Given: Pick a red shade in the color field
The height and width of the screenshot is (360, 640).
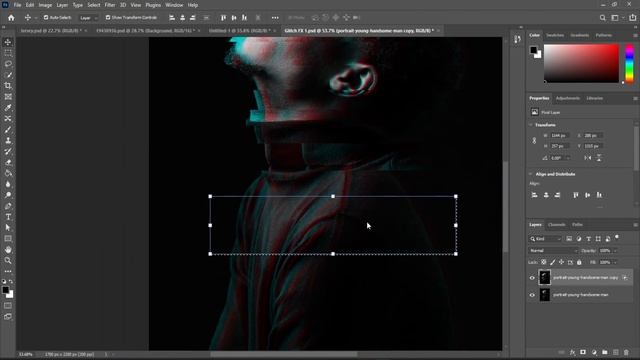Looking at the screenshot, I should (581, 64).
